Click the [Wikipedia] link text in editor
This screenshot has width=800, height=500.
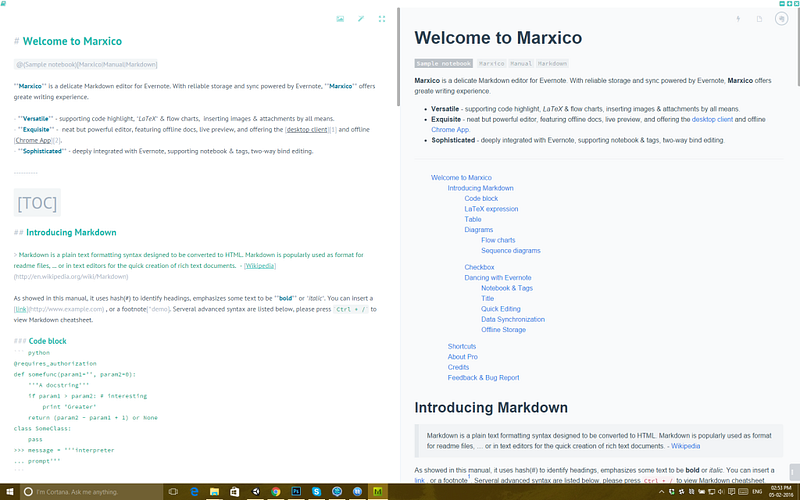260,266
